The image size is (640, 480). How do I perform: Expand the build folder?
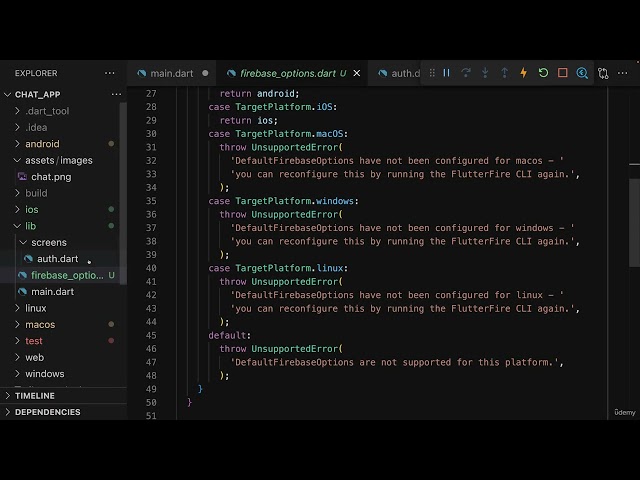[36, 193]
